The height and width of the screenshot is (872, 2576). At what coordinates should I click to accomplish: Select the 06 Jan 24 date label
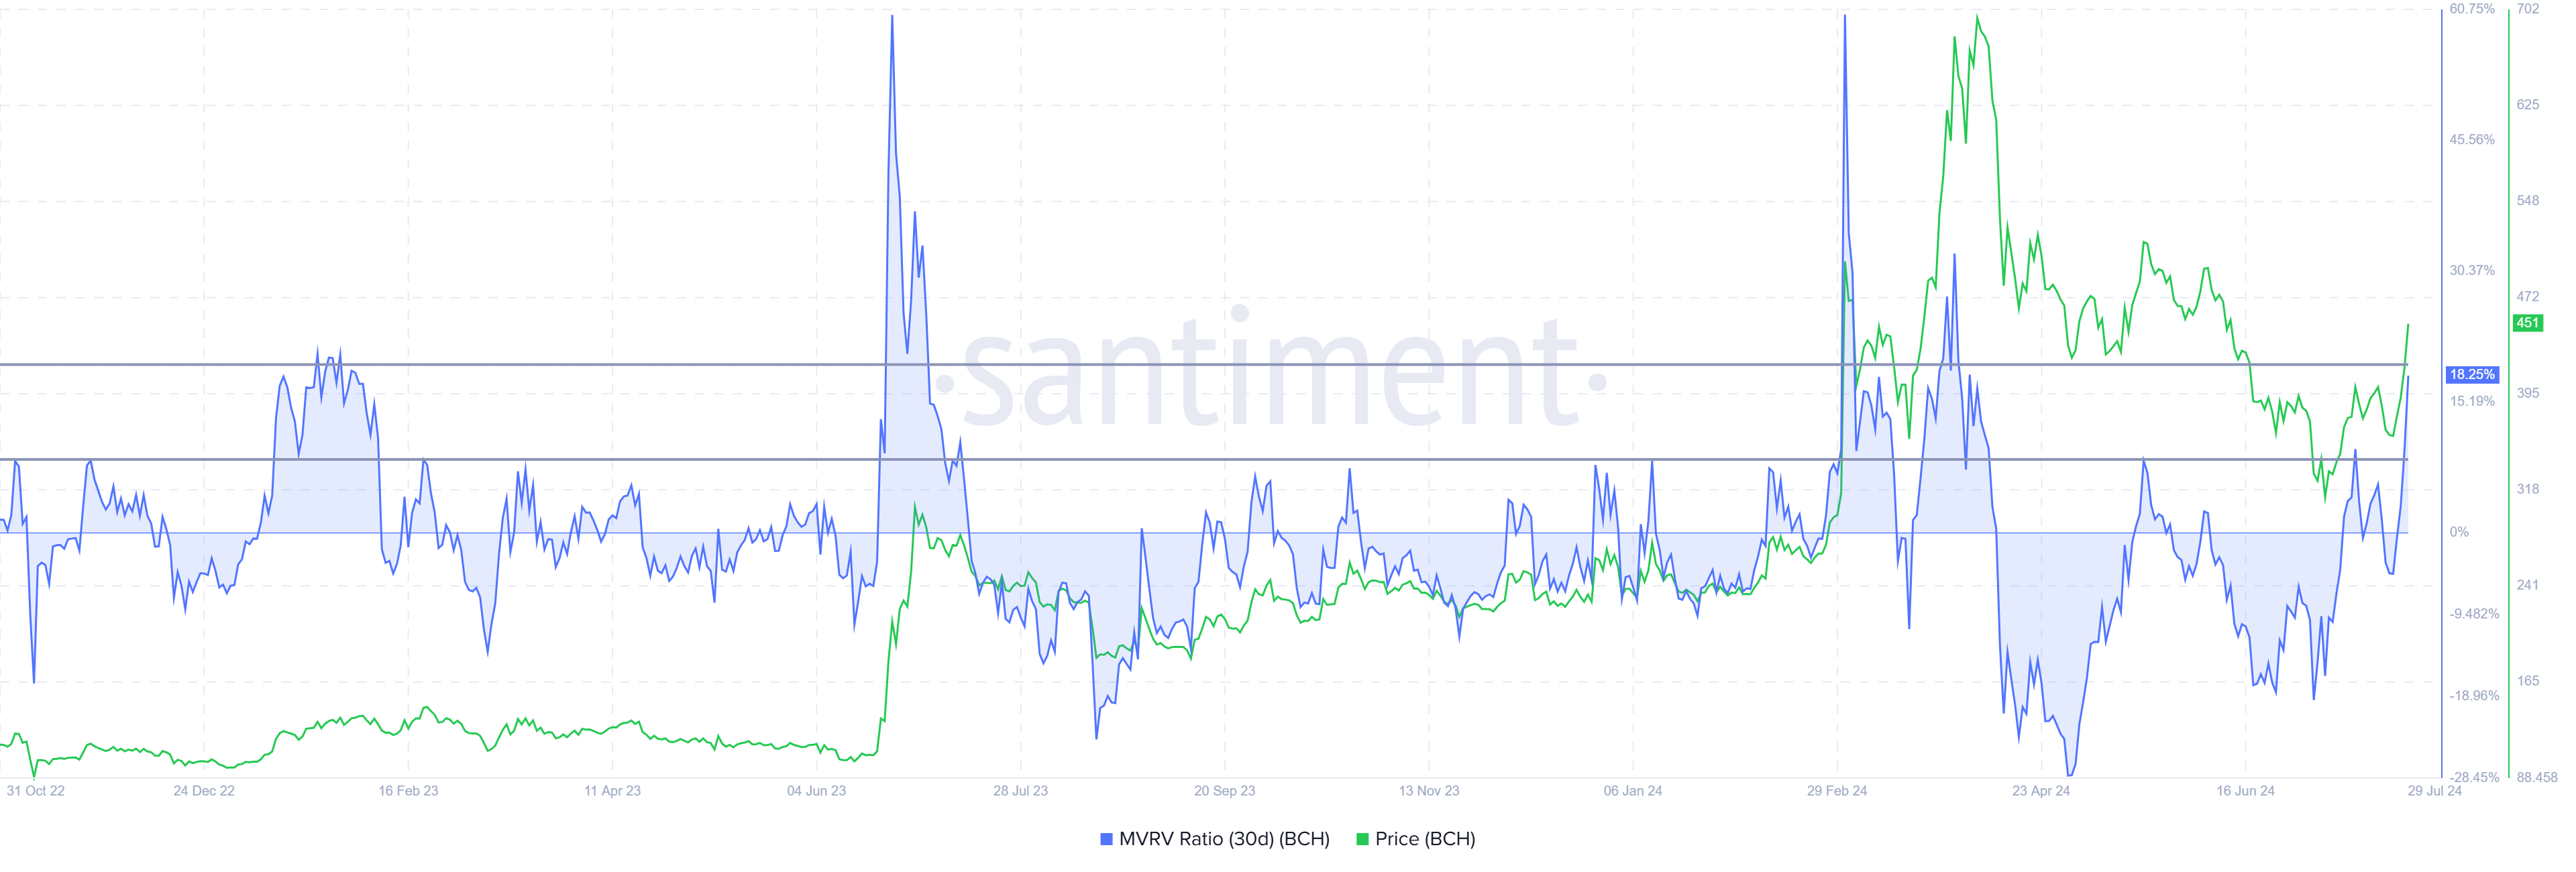(1632, 791)
